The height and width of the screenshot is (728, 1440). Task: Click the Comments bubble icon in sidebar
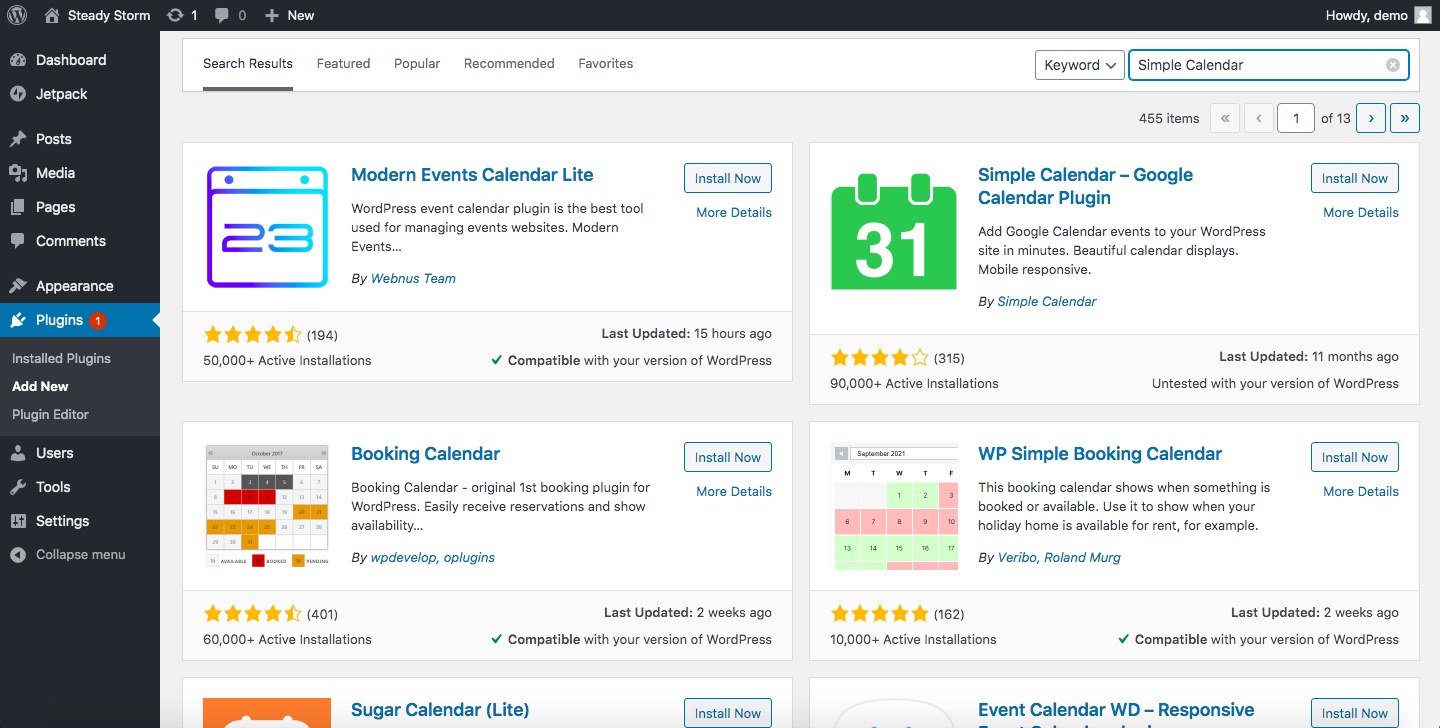pos(18,241)
